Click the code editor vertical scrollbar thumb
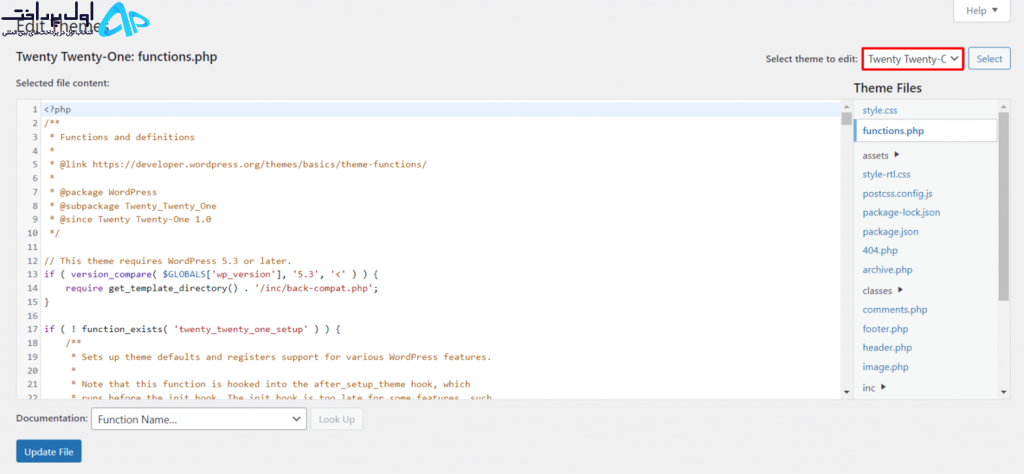Image resolution: width=1024 pixels, height=474 pixels. [846, 118]
